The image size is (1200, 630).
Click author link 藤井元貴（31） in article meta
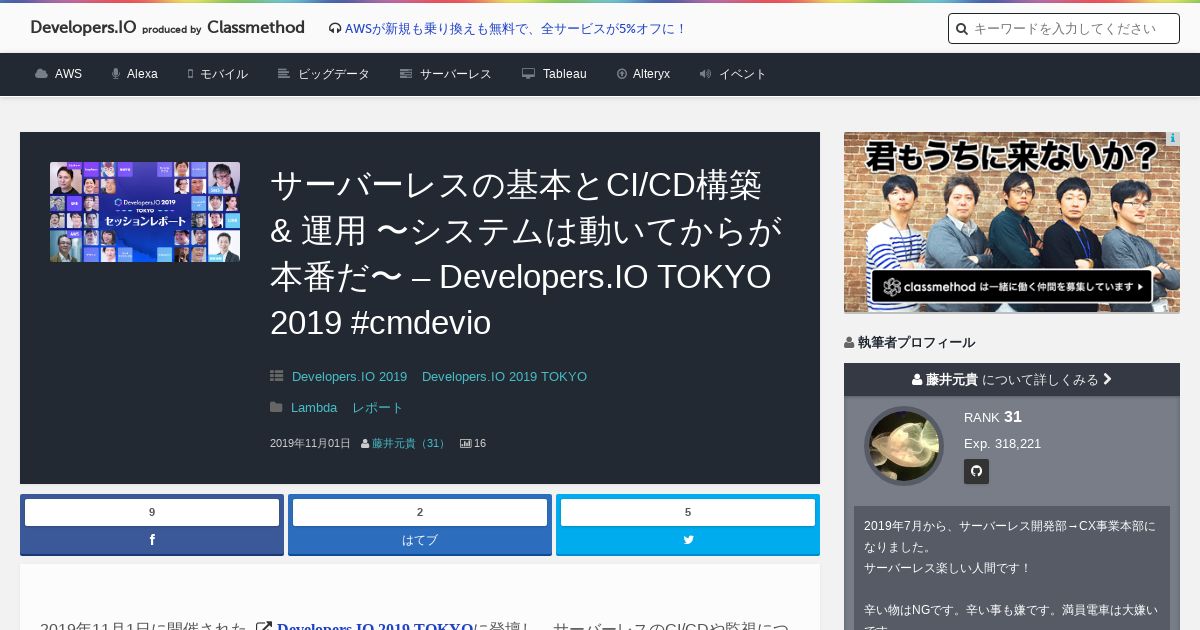coord(410,443)
